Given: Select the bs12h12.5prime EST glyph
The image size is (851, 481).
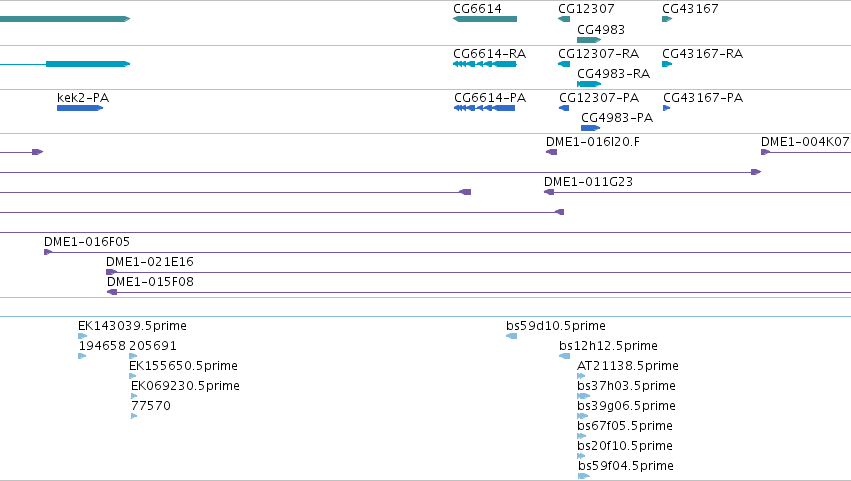Looking at the screenshot, I should click(x=564, y=356).
